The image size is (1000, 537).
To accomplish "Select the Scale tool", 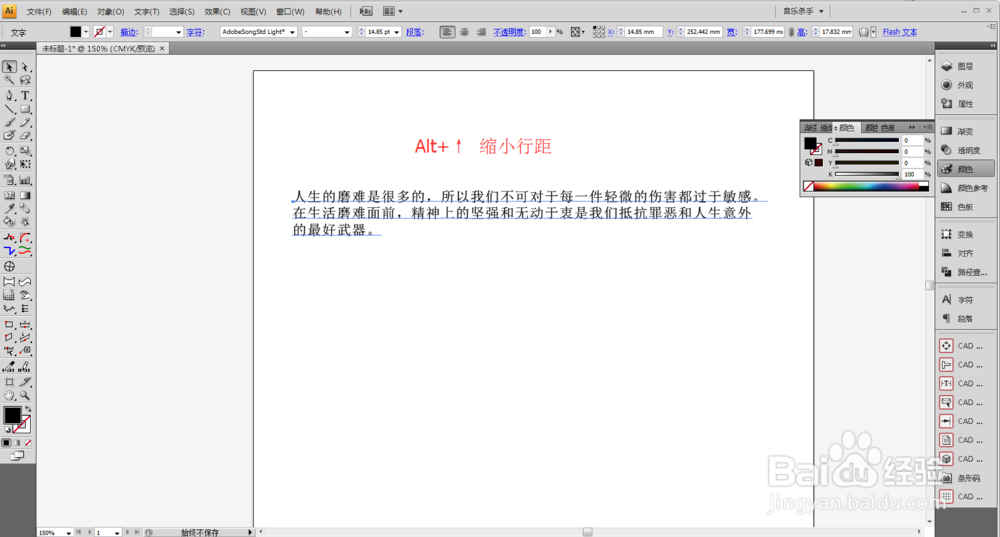I will [x=25, y=151].
